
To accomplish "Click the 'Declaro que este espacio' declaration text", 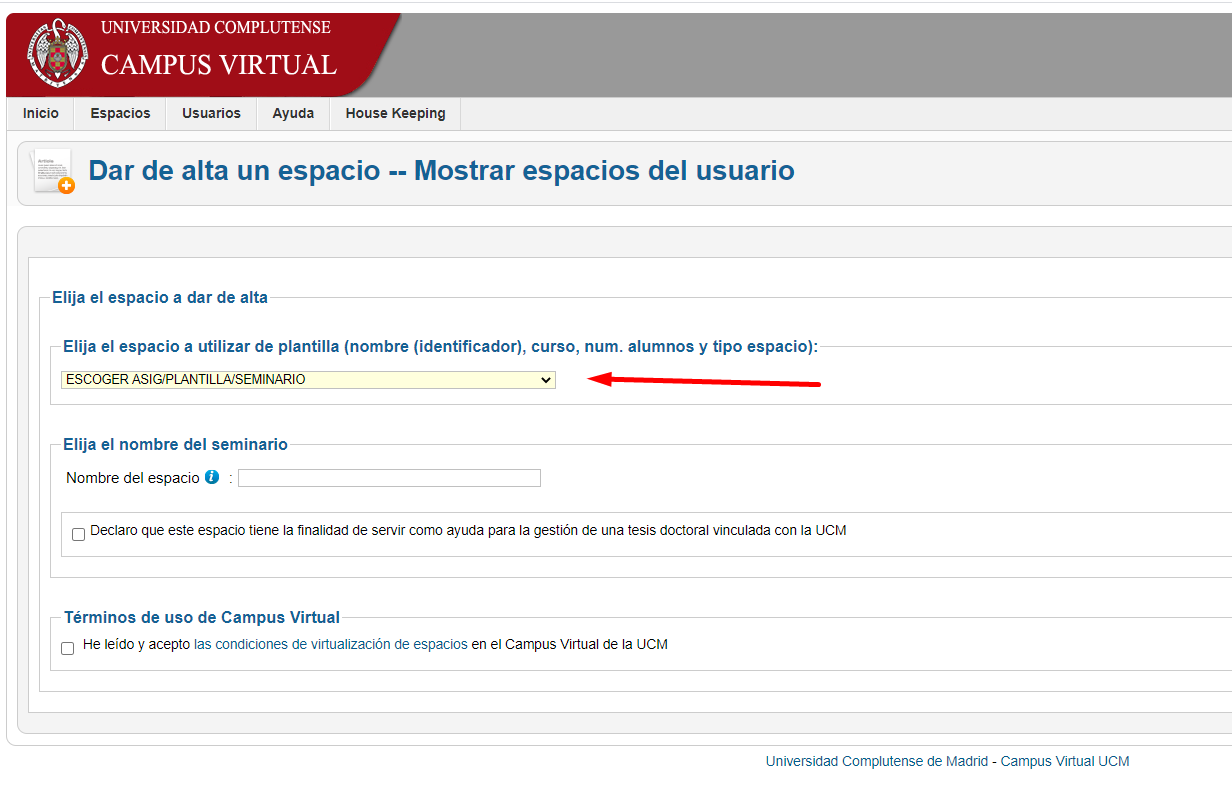I will pyautogui.click(x=468, y=531).
